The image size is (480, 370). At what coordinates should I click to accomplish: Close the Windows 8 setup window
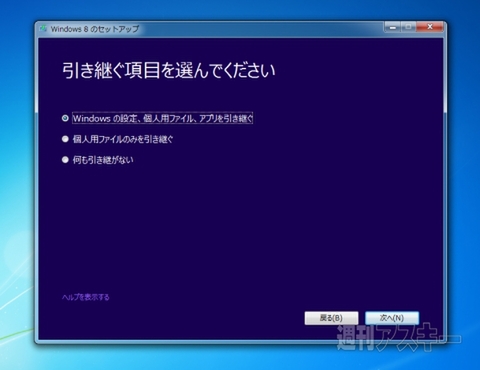[x=430, y=27]
